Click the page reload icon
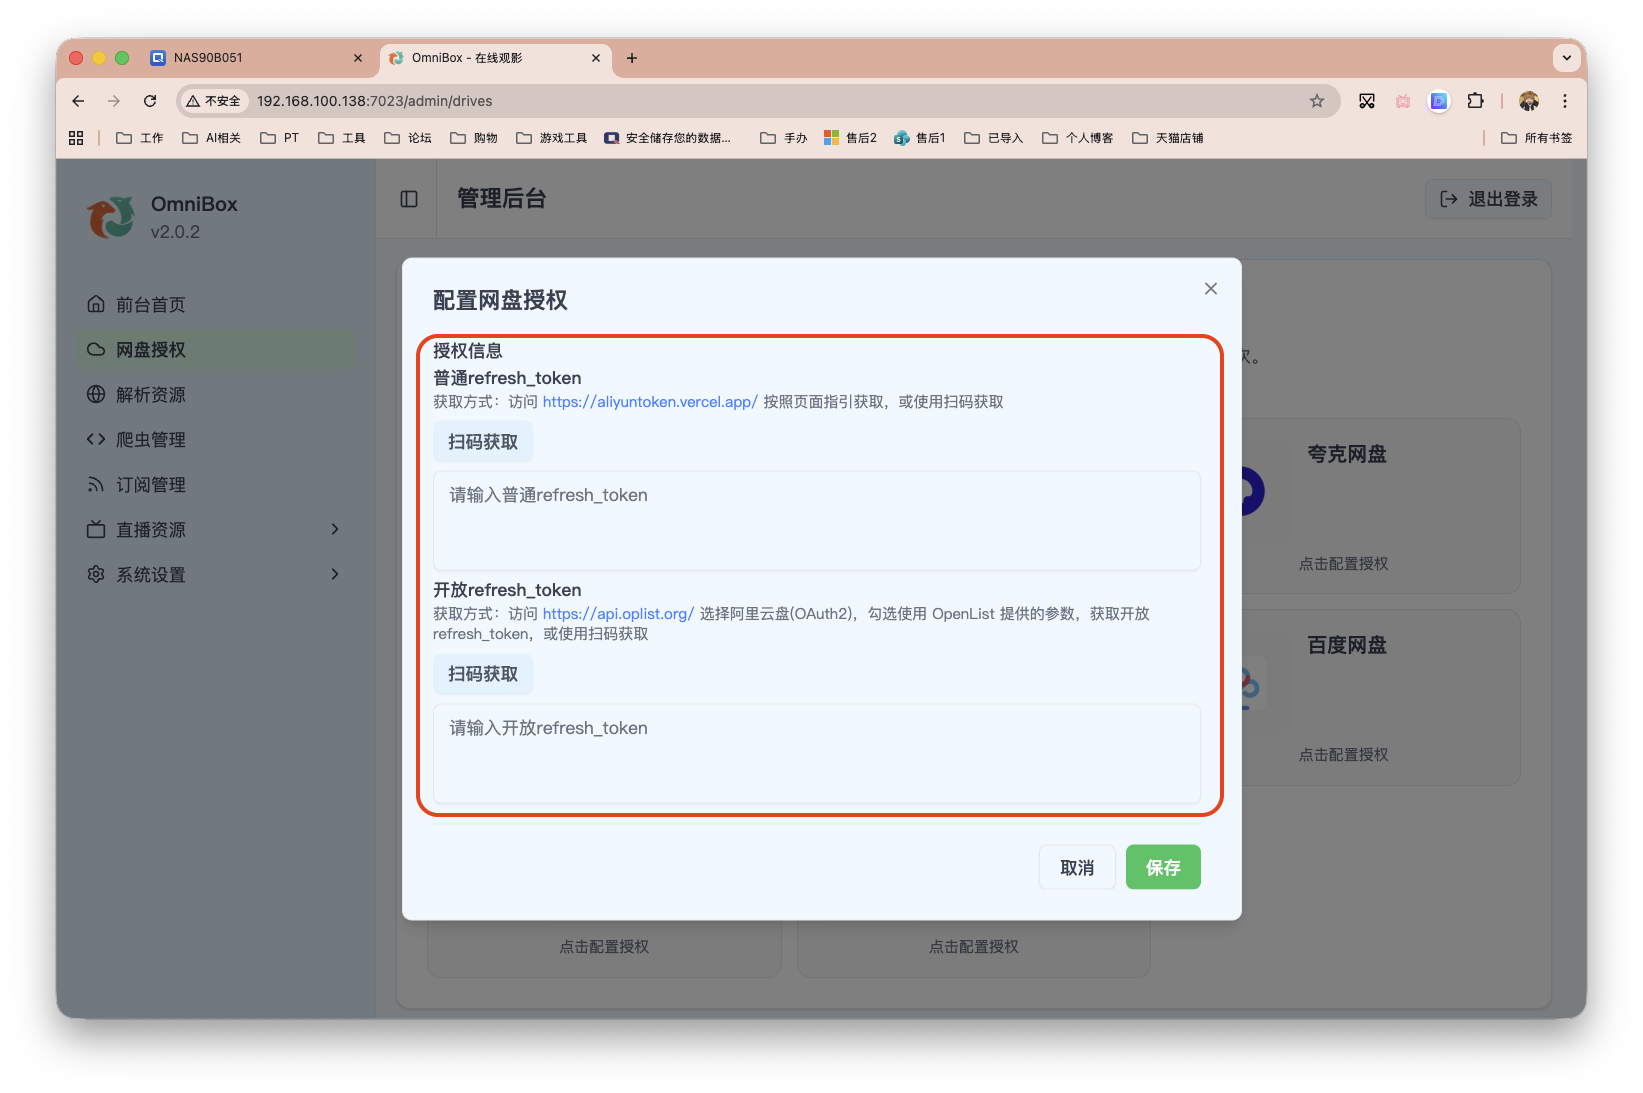The image size is (1643, 1093). pyautogui.click(x=150, y=101)
